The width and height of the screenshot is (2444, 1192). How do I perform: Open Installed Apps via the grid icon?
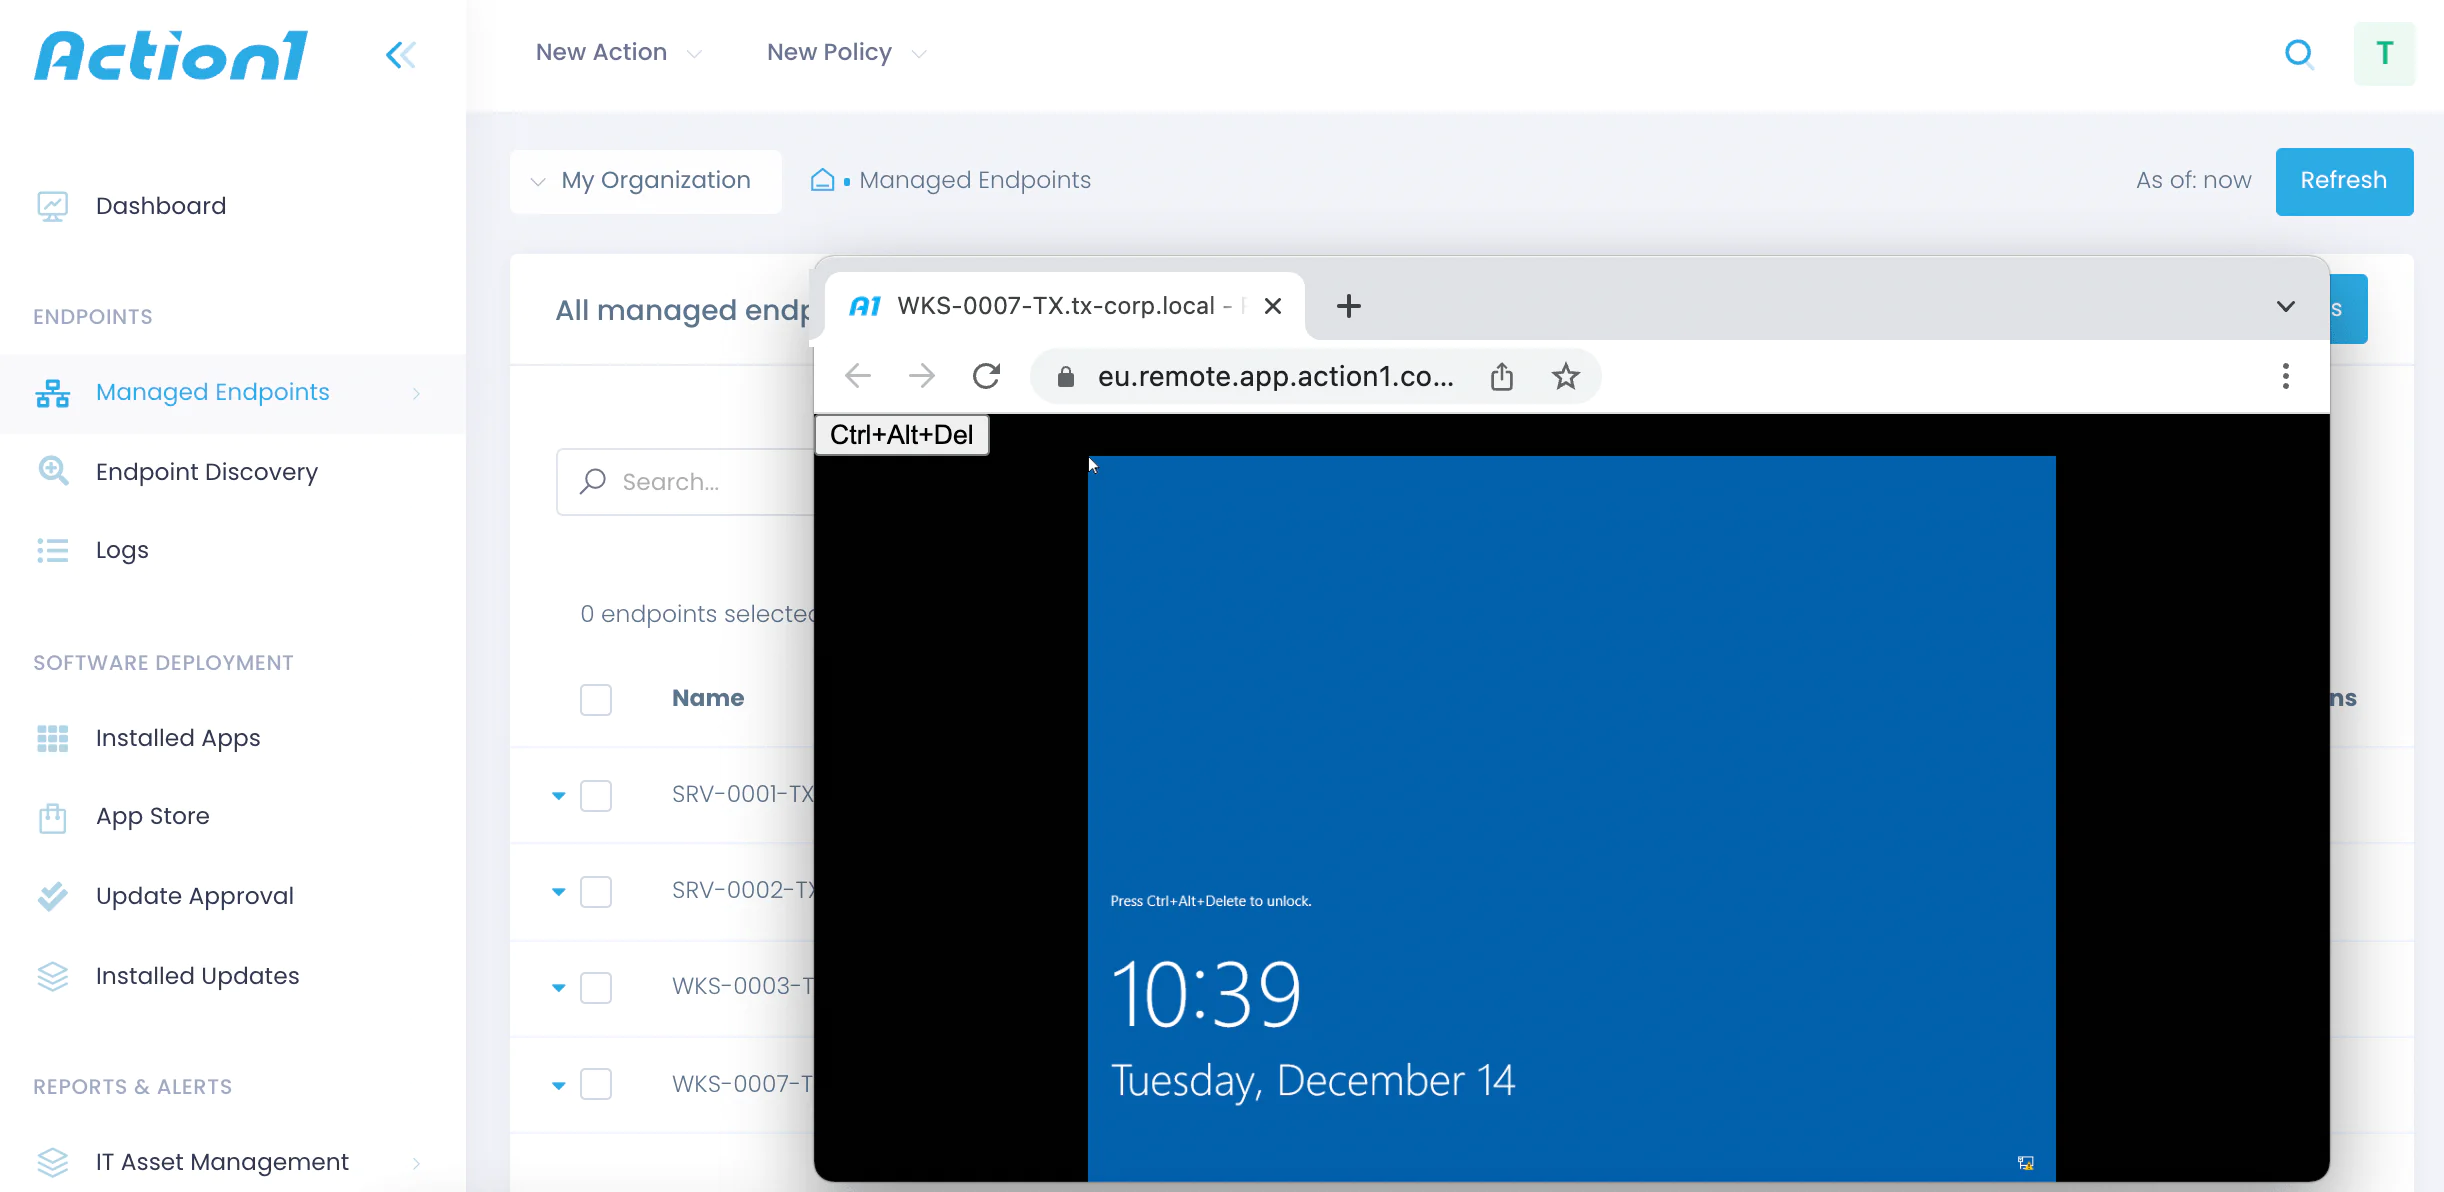pyautogui.click(x=52, y=738)
